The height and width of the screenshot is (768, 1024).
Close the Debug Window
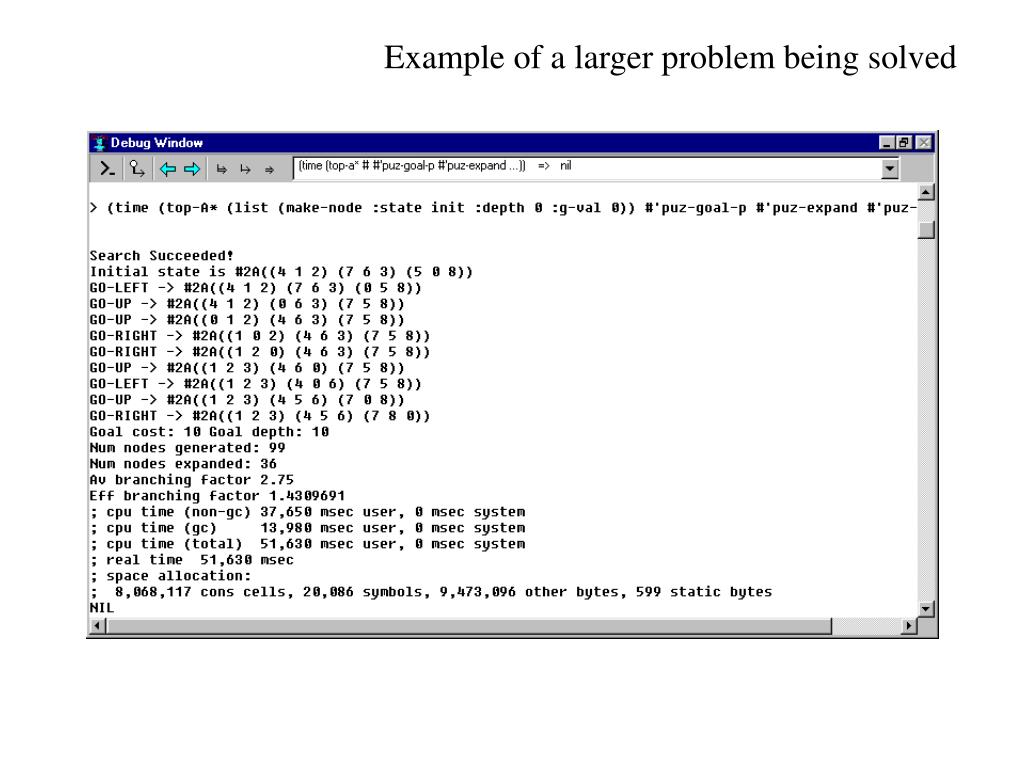[x=923, y=142]
